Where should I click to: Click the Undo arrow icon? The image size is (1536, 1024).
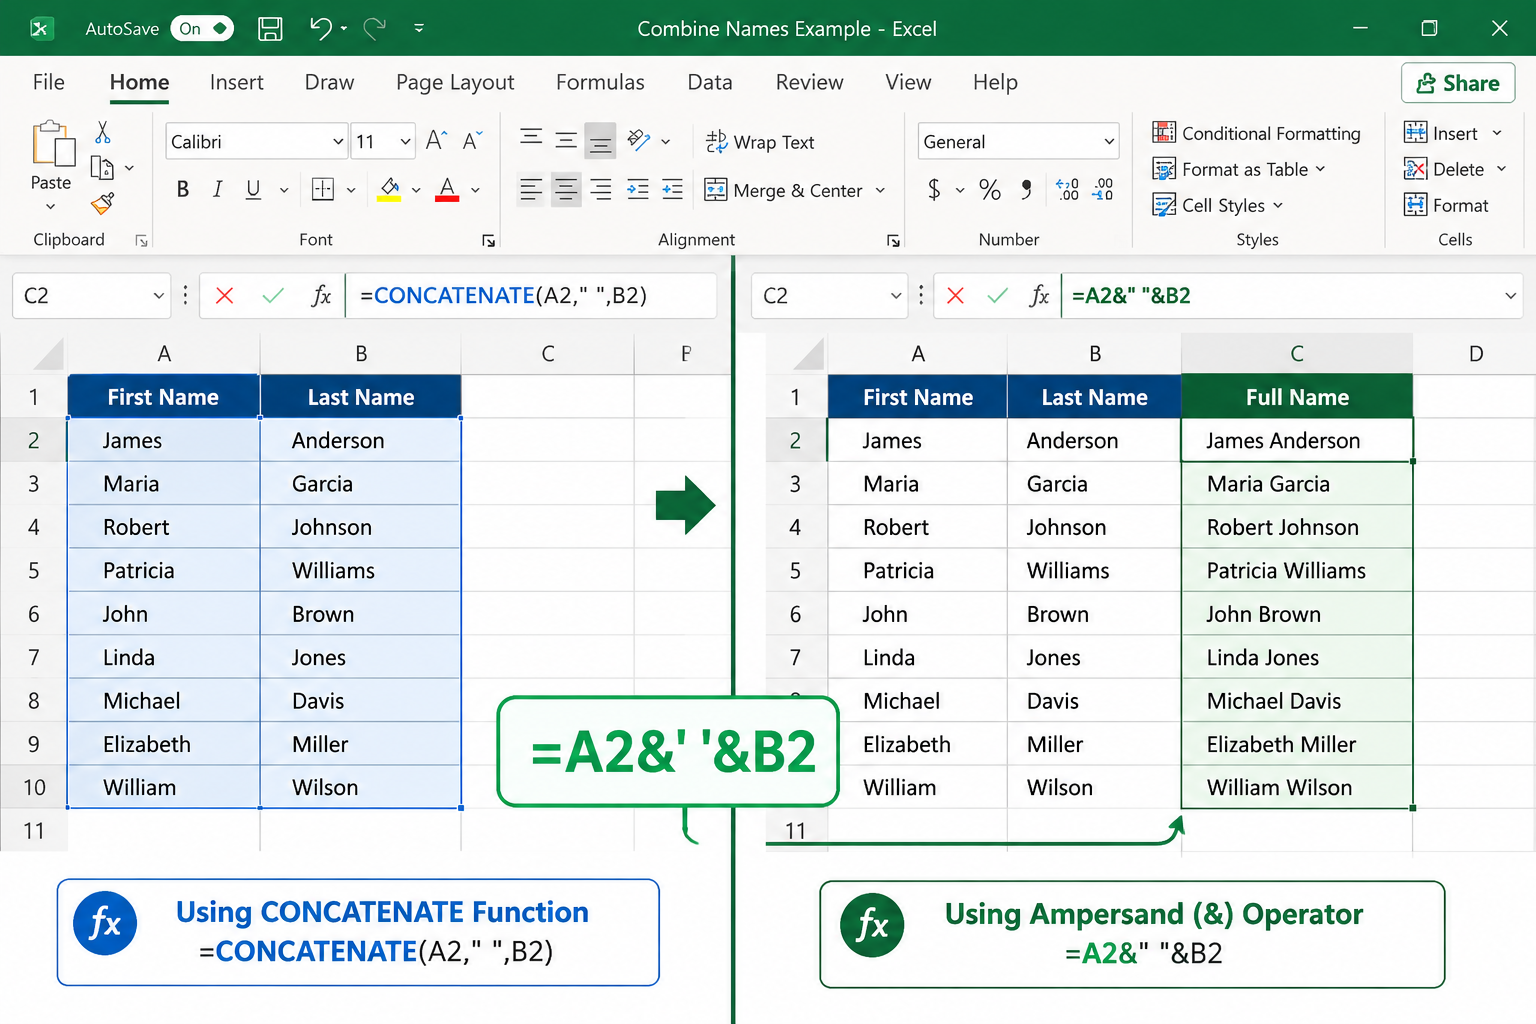coord(321,29)
